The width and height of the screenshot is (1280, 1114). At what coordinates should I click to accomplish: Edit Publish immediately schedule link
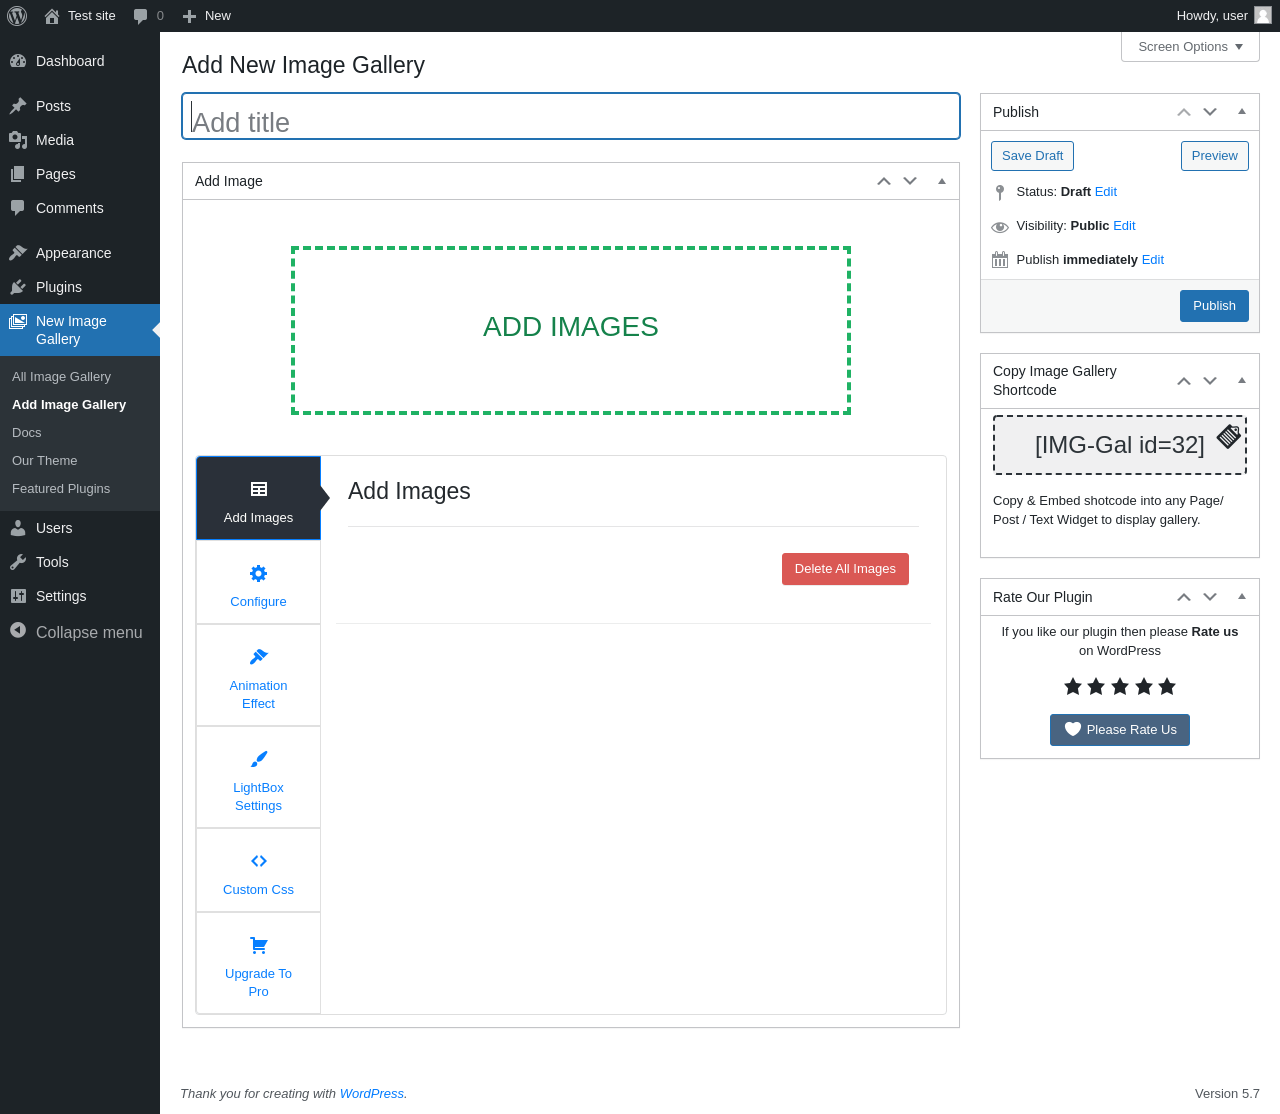[1153, 260]
